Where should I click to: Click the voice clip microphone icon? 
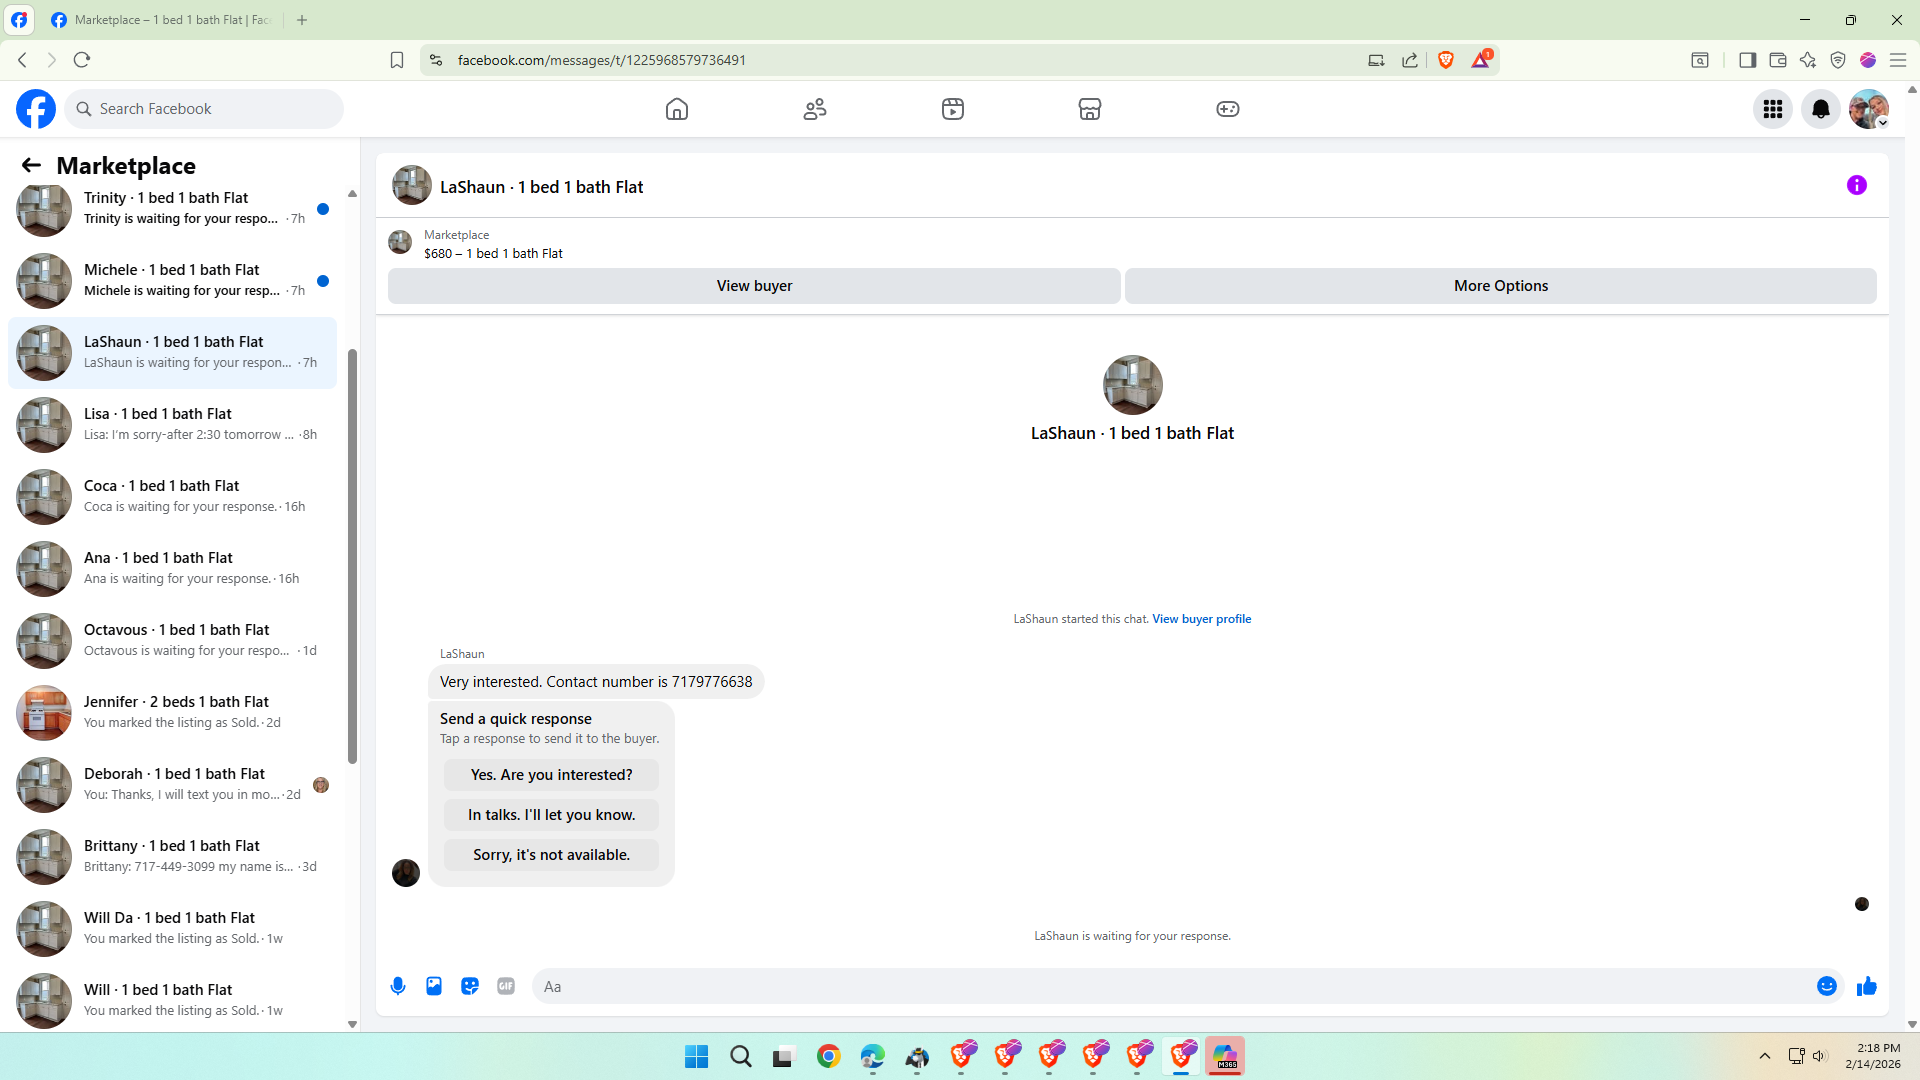pos(398,986)
